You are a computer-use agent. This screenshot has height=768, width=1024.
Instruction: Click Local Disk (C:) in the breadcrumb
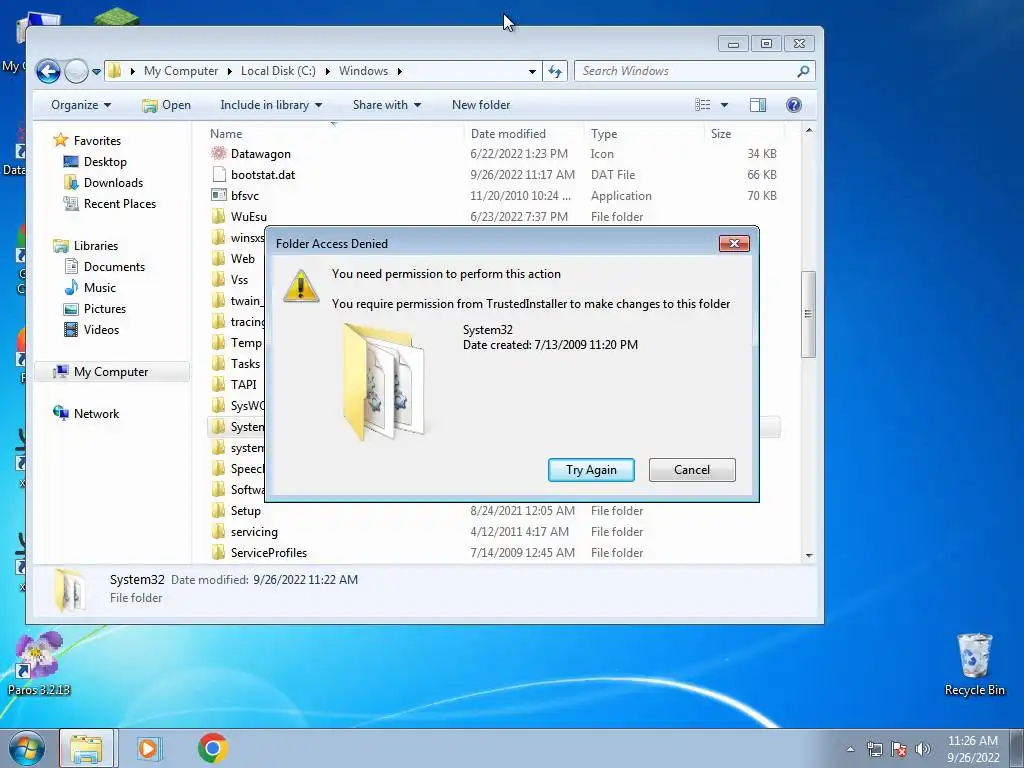[278, 71]
